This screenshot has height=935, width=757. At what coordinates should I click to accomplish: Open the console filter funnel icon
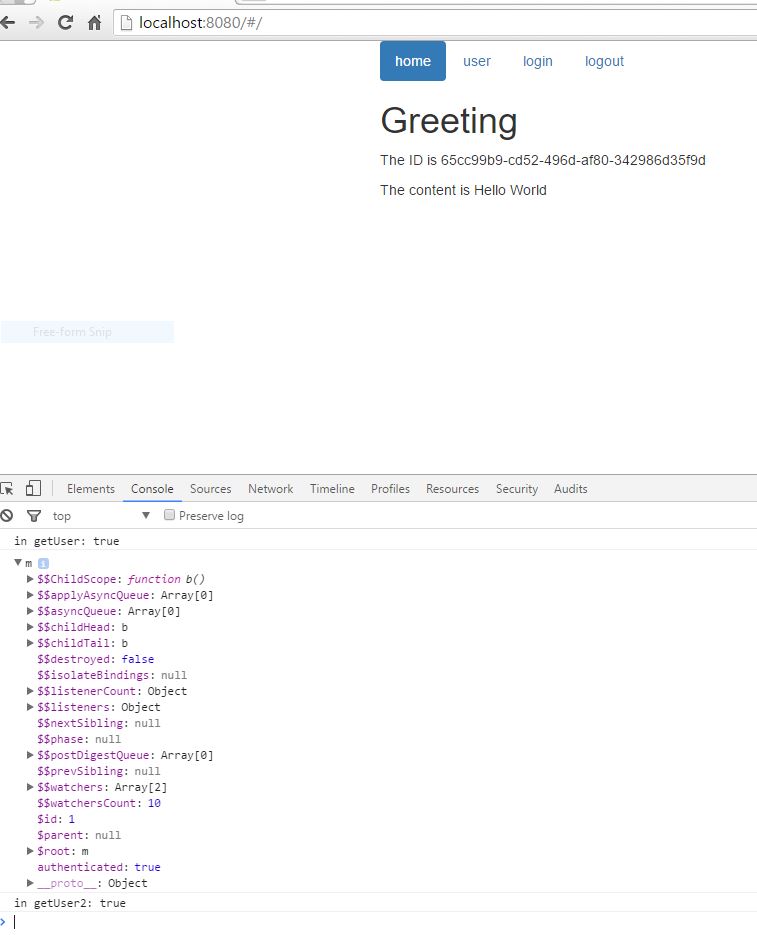34,516
